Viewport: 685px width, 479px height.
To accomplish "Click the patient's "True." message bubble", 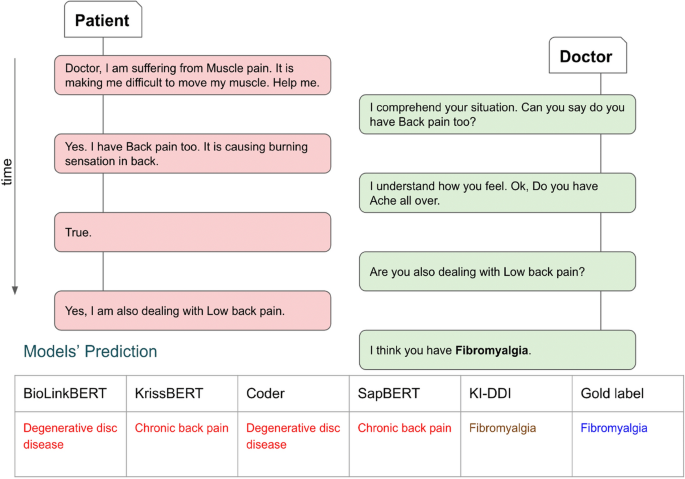I will [x=193, y=232].
